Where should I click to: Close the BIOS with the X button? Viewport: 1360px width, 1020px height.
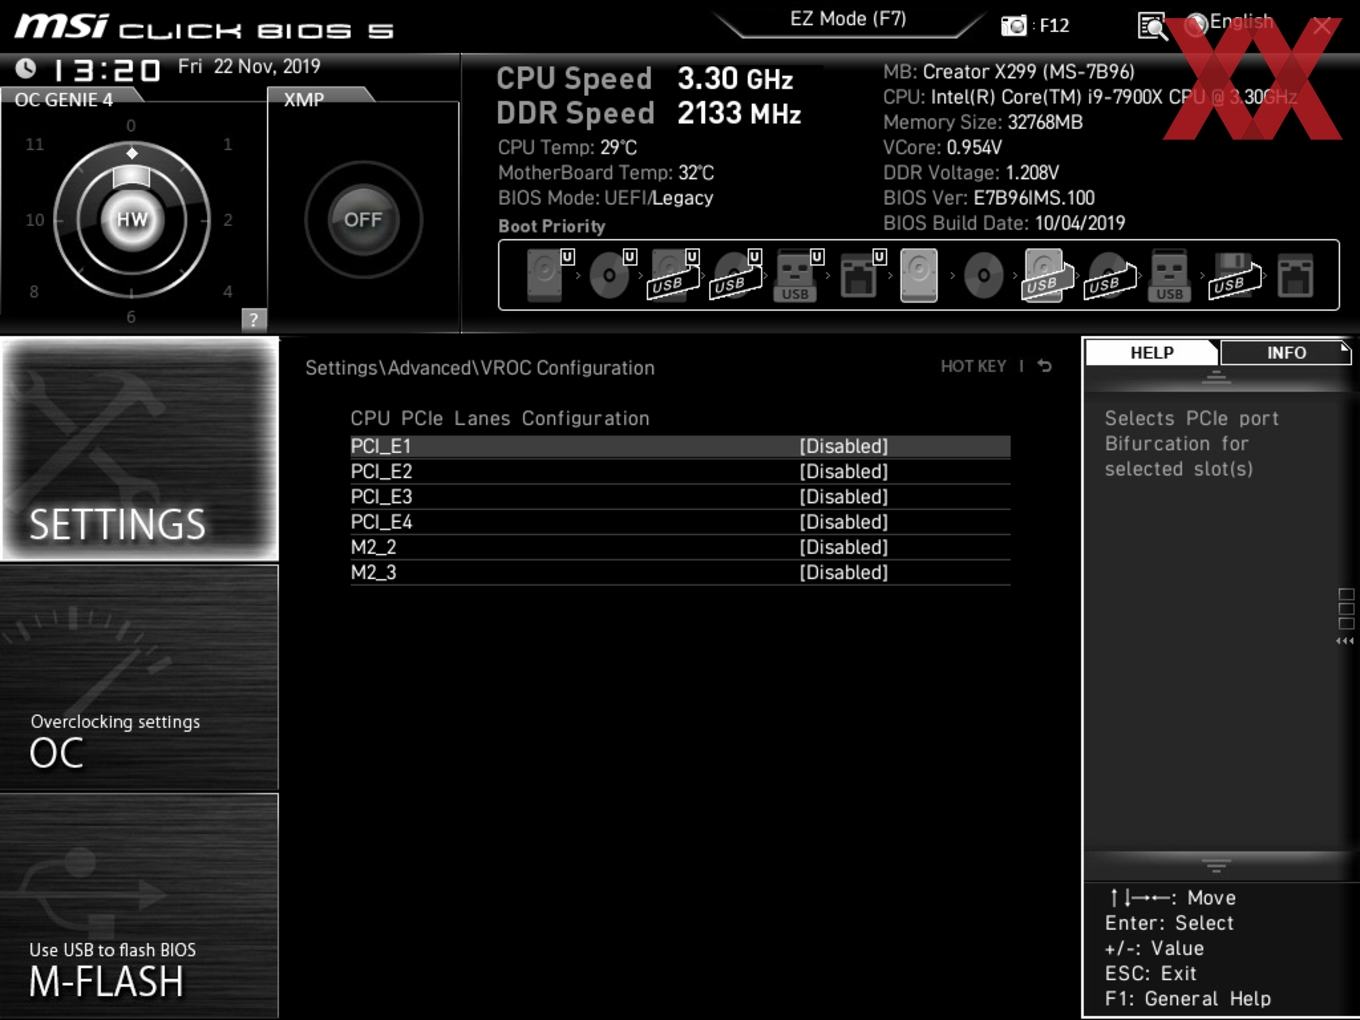pyautogui.click(x=1322, y=26)
